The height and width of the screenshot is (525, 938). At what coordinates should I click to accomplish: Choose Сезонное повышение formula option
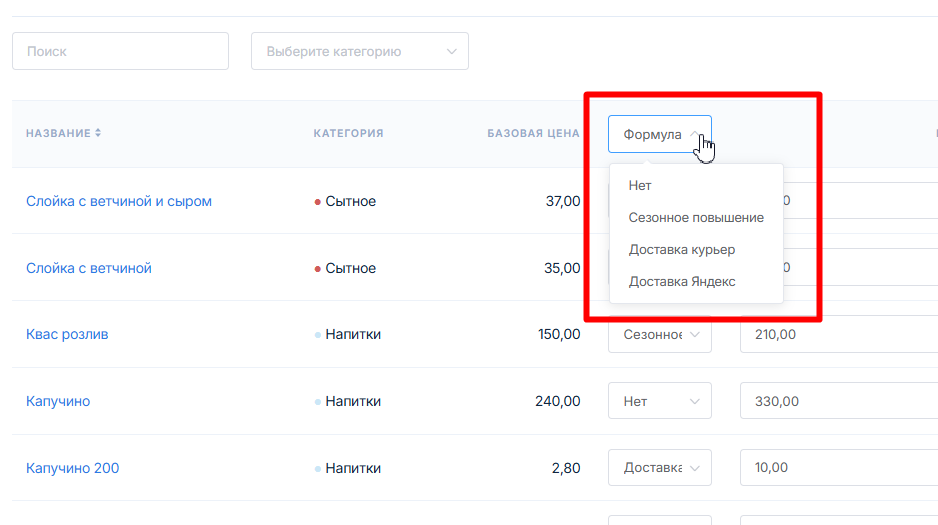pyautogui.click(x=696, y=217)
